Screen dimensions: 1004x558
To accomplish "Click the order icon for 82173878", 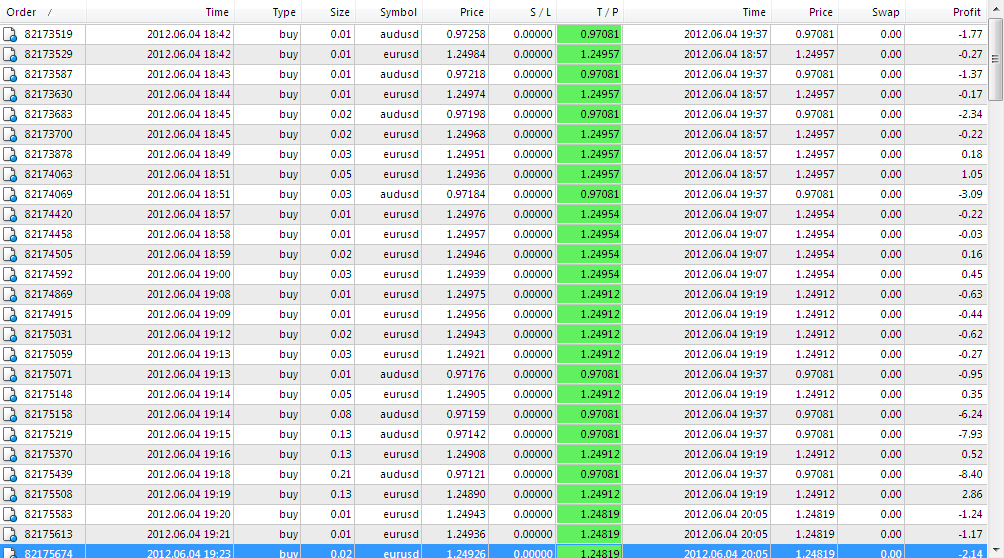I will pyautogui.click(x=10, y=154).
